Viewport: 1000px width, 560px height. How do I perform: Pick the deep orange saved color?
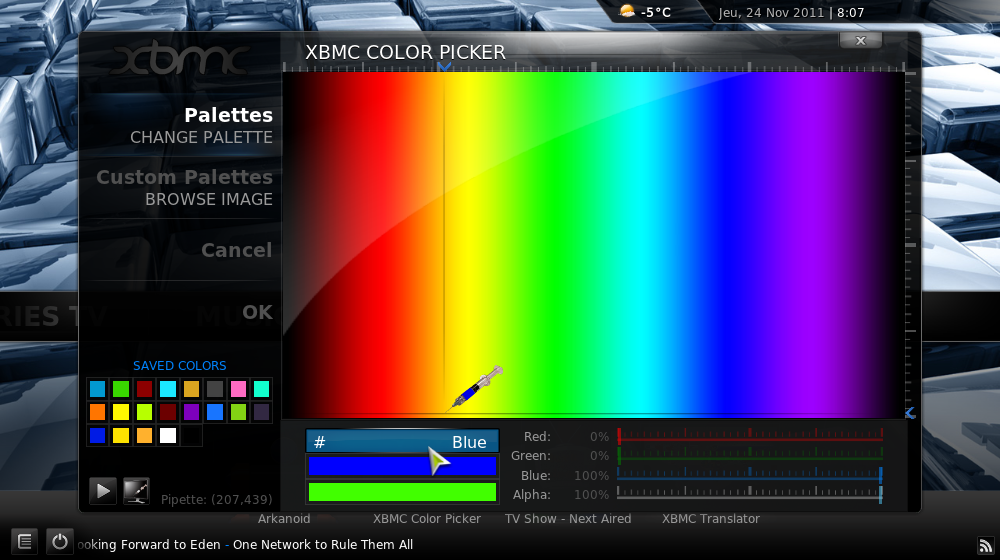(98, 412)
